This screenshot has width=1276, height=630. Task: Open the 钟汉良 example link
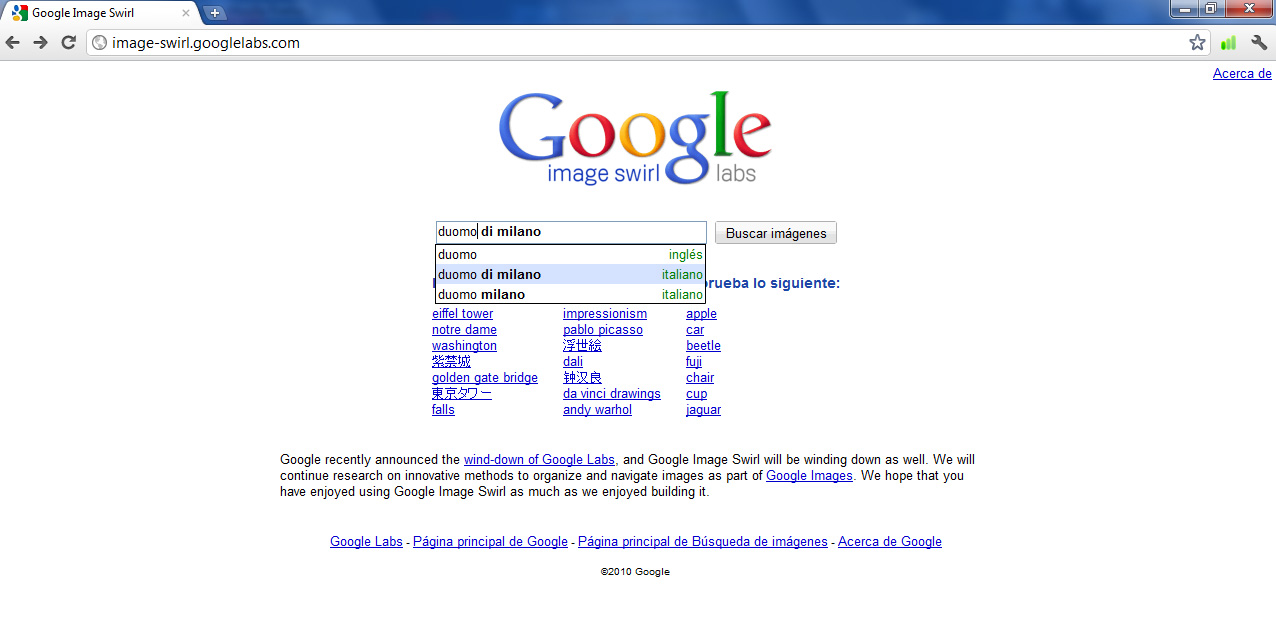(x=582, y=378)
